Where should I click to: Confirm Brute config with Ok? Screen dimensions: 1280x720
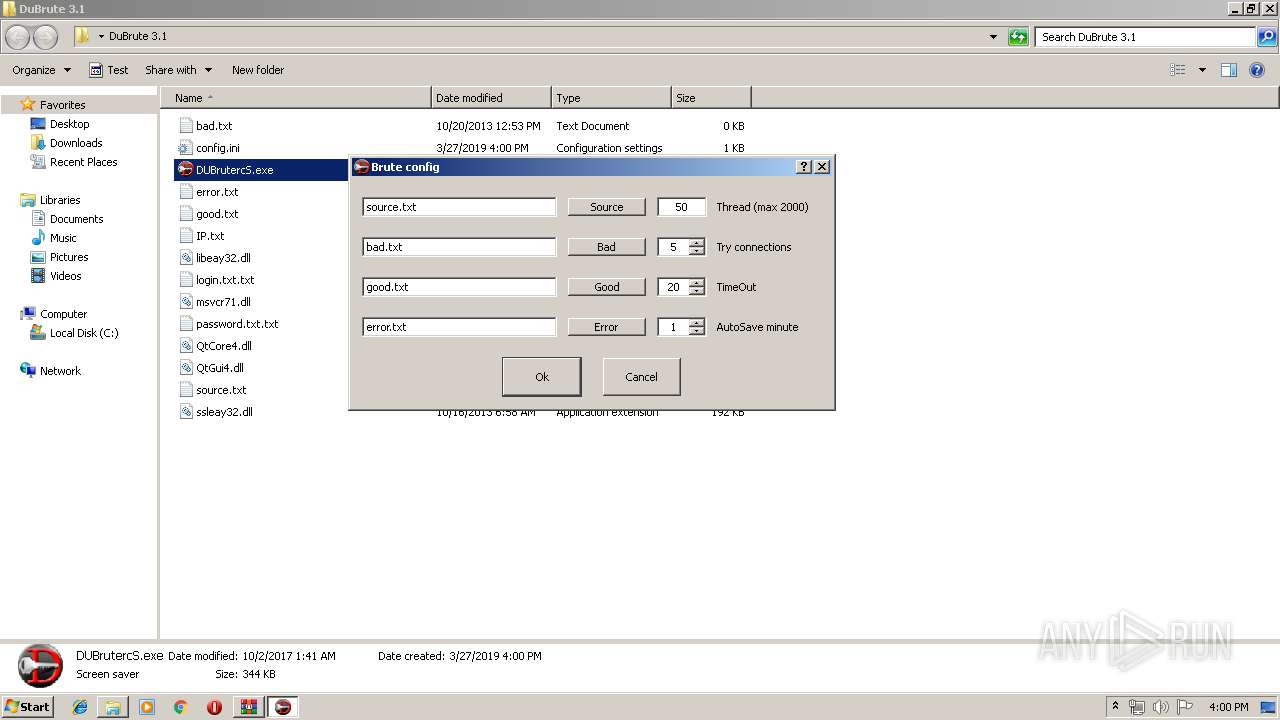point(541,377)
